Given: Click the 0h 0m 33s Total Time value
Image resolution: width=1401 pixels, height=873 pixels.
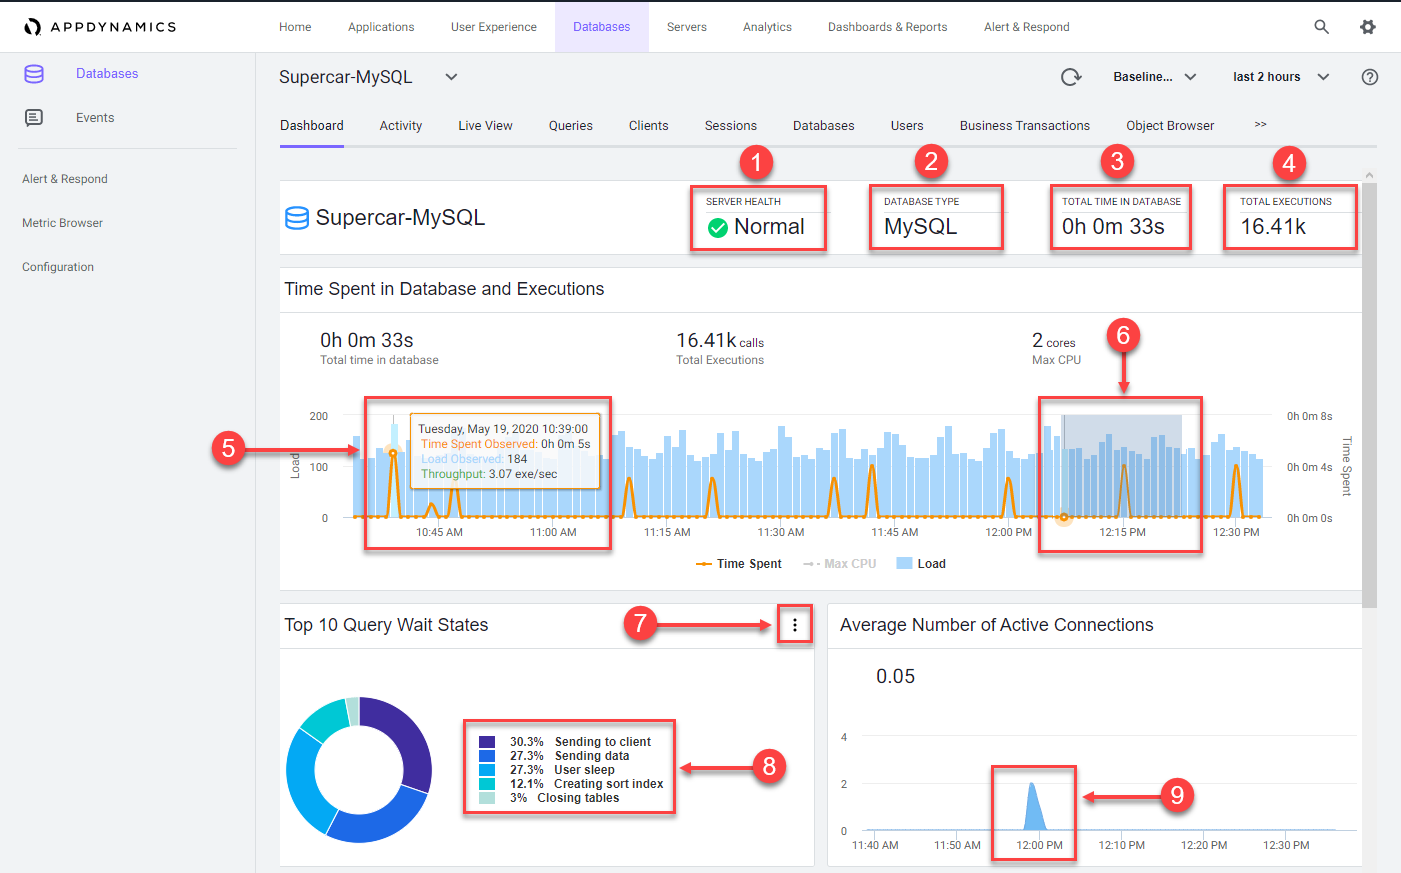Looking at the screenshot, I should [1113, 227].
